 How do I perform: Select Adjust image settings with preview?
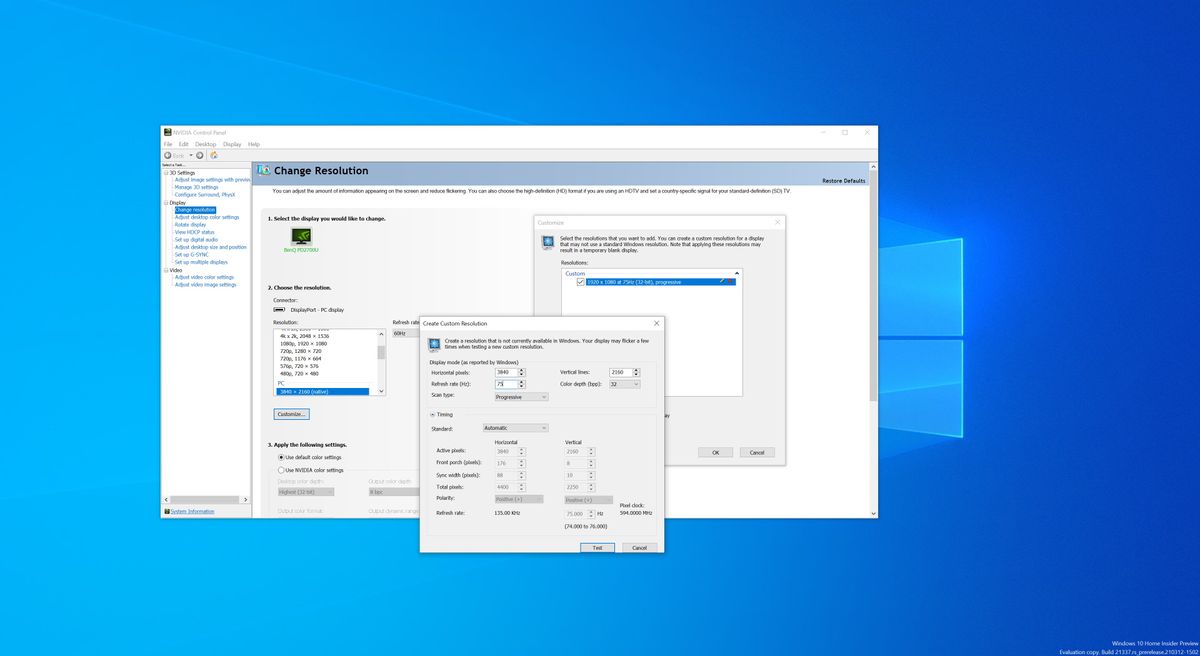click(212, 180)
